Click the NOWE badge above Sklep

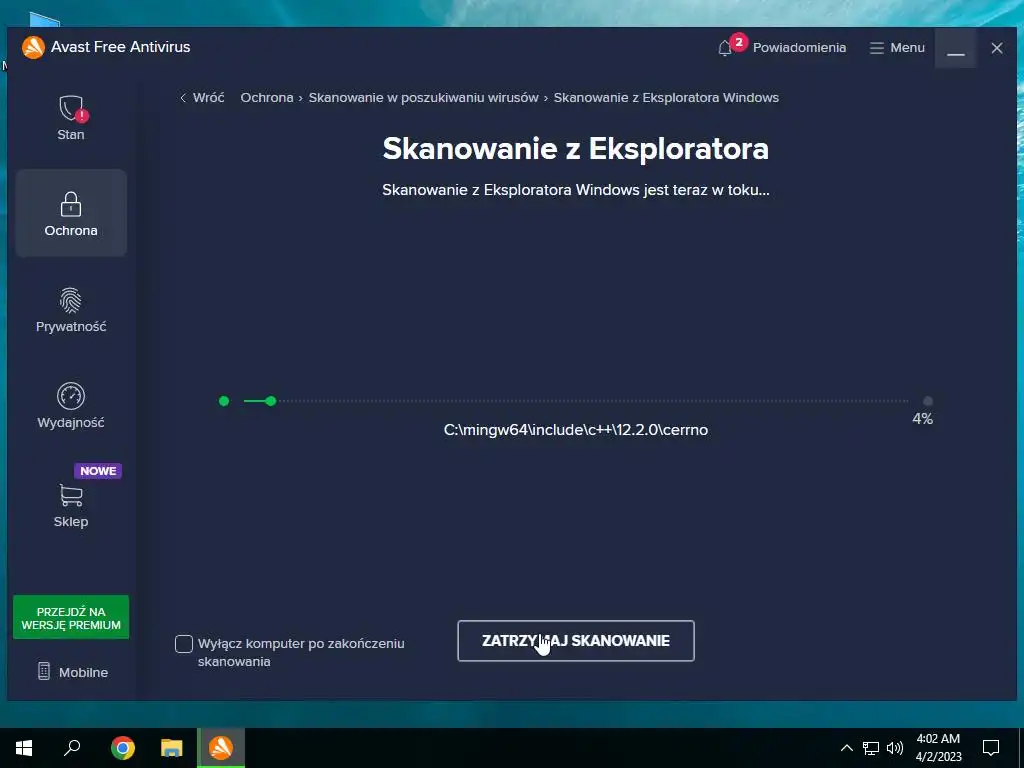pos(98,471)
